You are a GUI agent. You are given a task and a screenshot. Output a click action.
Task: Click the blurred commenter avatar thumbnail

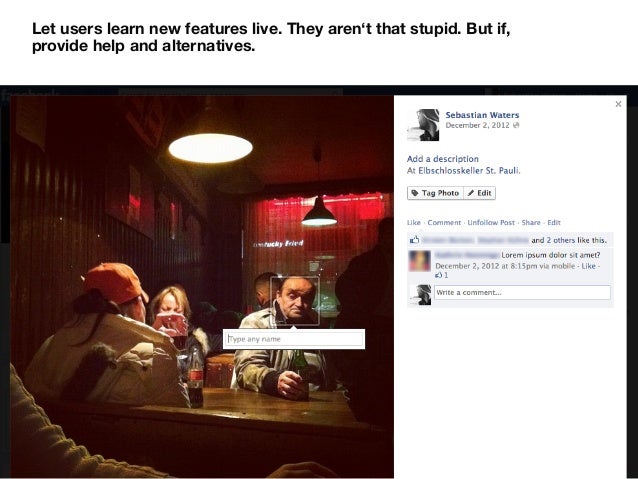(x=420, y=261)
